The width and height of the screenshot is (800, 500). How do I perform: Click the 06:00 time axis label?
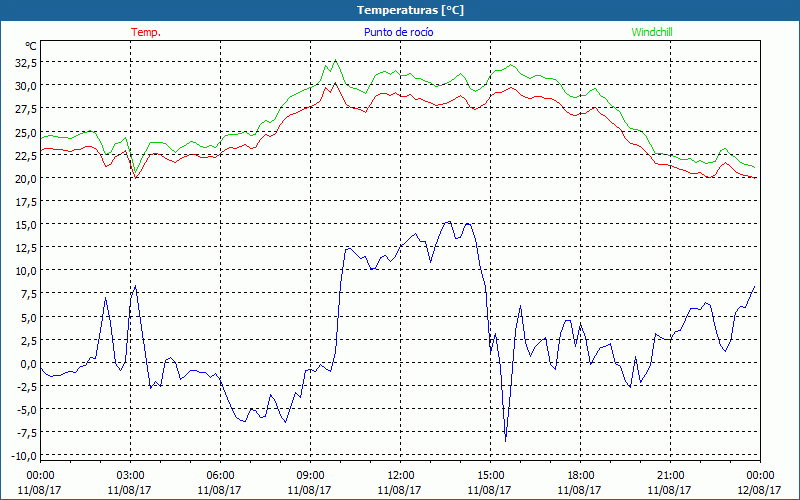220,476
